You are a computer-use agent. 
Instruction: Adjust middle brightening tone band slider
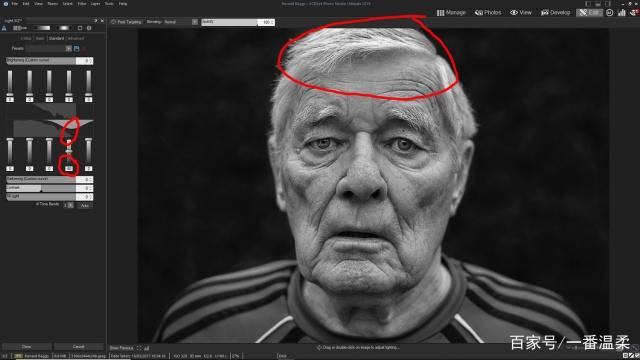click(x=49, y=84)
